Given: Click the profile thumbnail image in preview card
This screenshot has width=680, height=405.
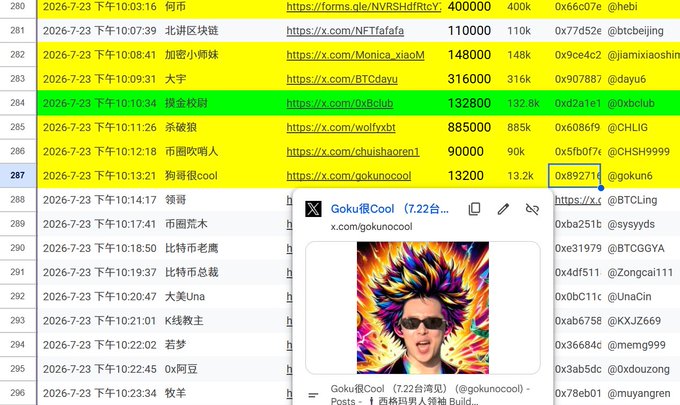Looking at the screenshot, I should pos(423,308).
